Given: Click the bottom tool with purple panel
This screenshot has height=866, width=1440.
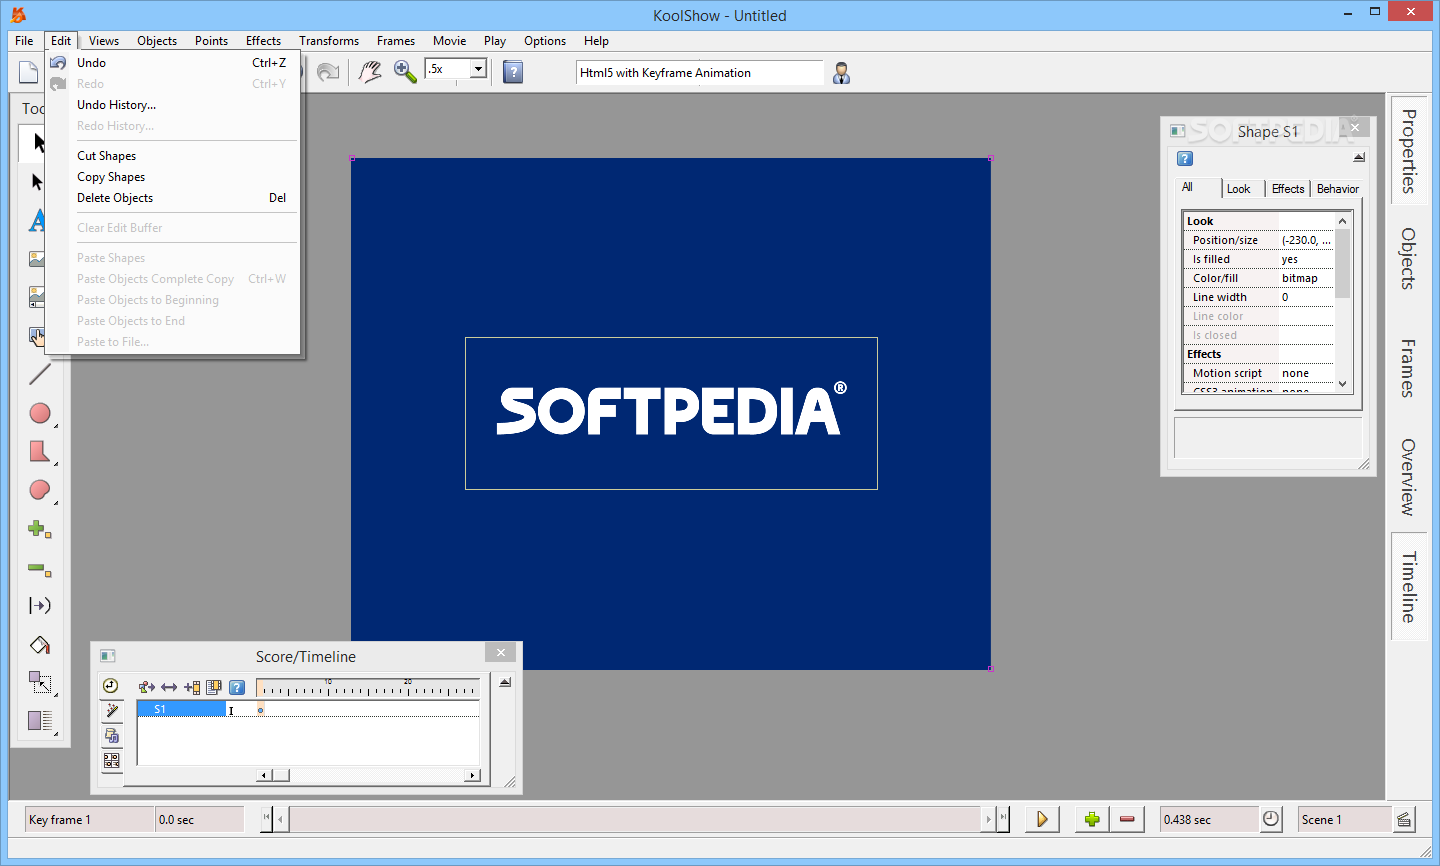Looking at the screenshot, I should [40, 720].
